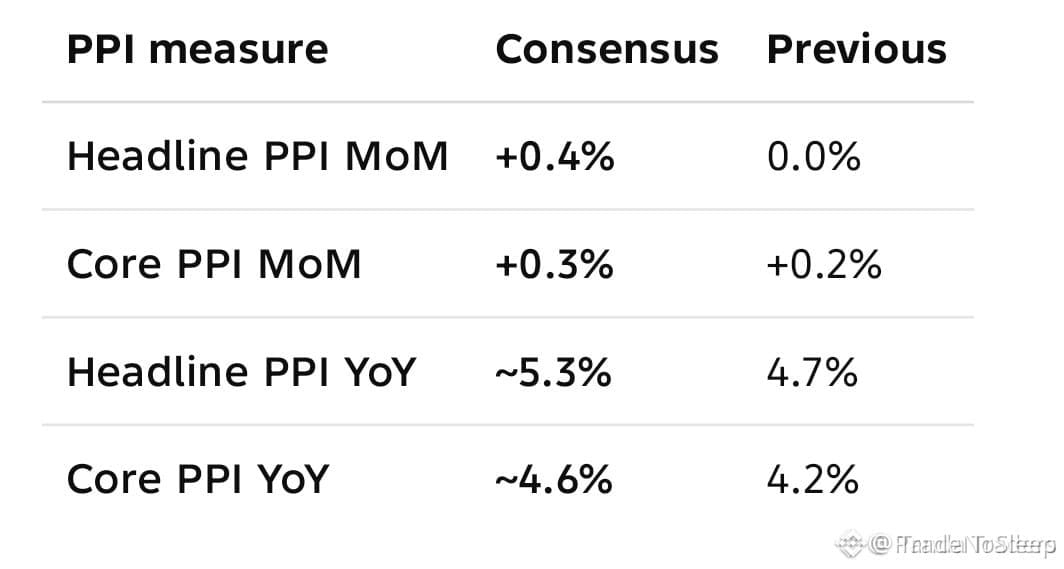Click the 4.7% previous value
The height and width of the screenshot is (569, 1064).
pos(812,372)
